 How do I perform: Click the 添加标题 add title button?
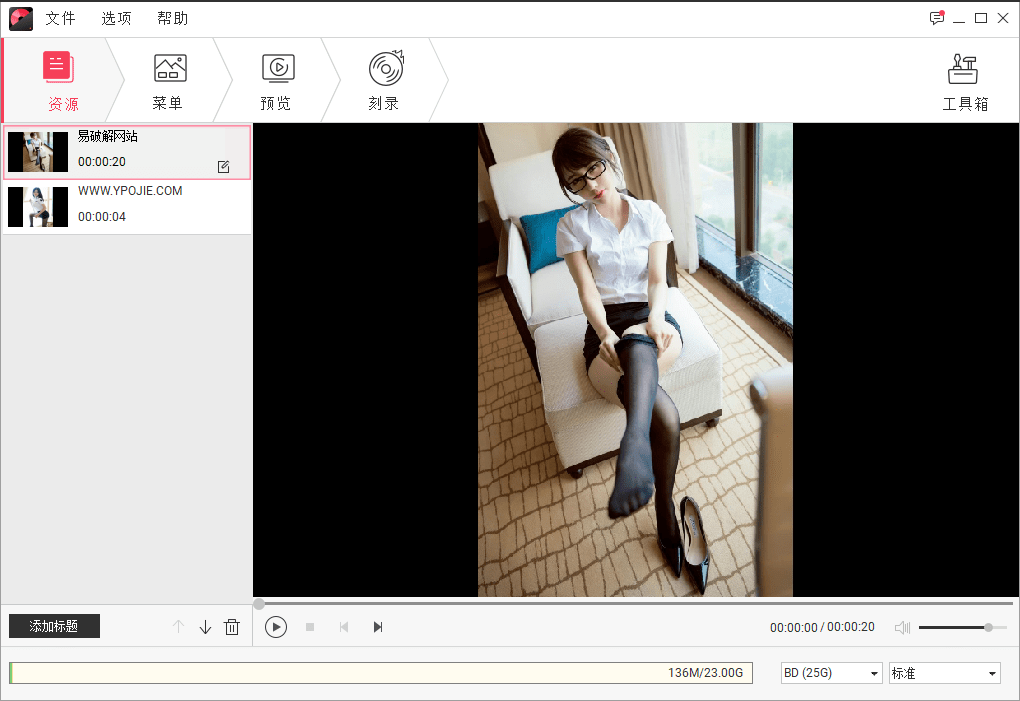coord(53,625)
